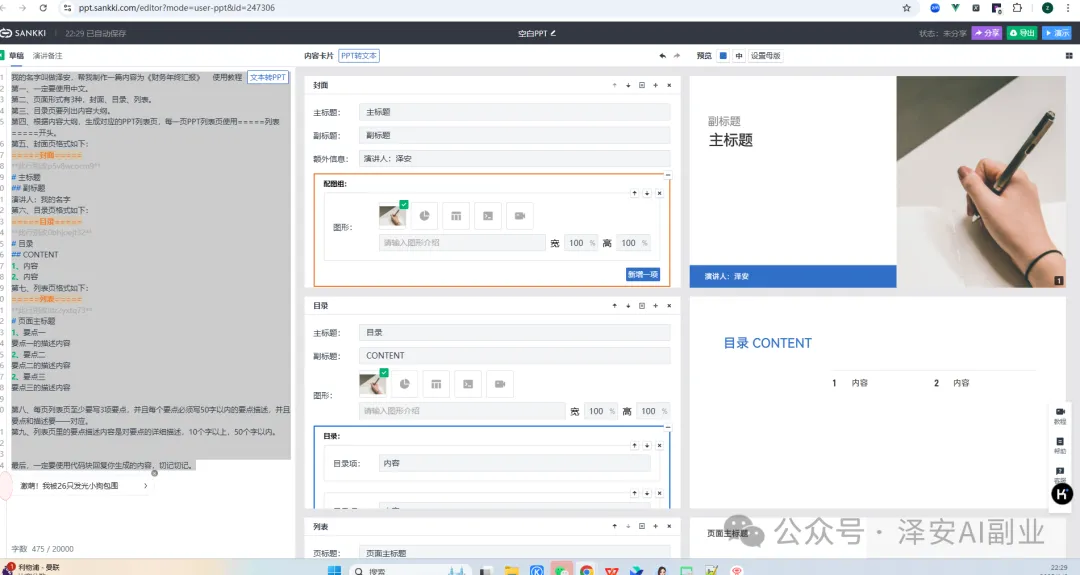This screenshot has width=1080, height=575.
Task: Delete the 目录 card
Action: tap(669, 306)
